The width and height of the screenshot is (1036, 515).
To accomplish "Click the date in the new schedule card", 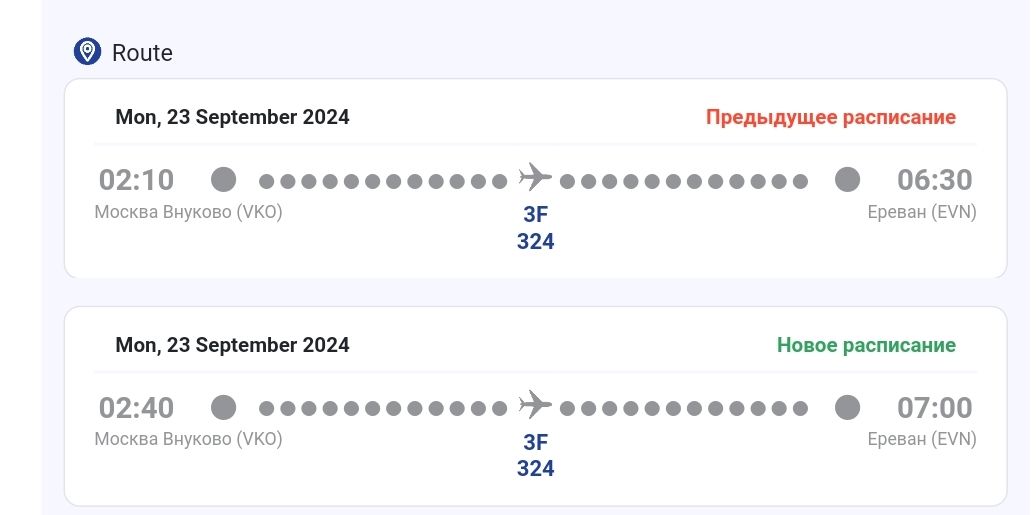I will (232, 345).
